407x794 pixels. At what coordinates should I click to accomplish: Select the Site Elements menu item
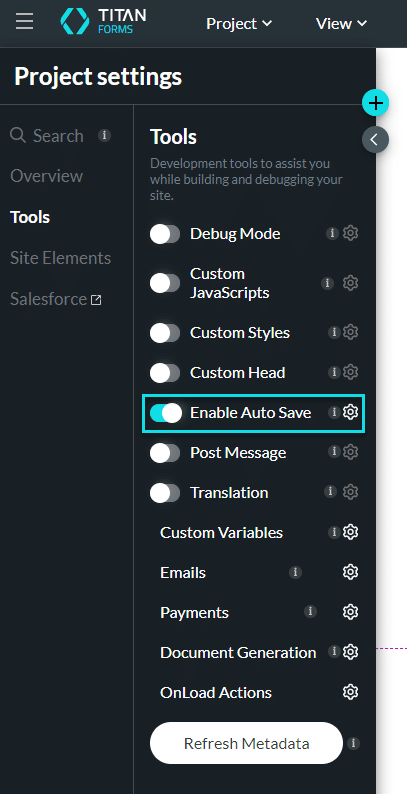pos(60,258)
